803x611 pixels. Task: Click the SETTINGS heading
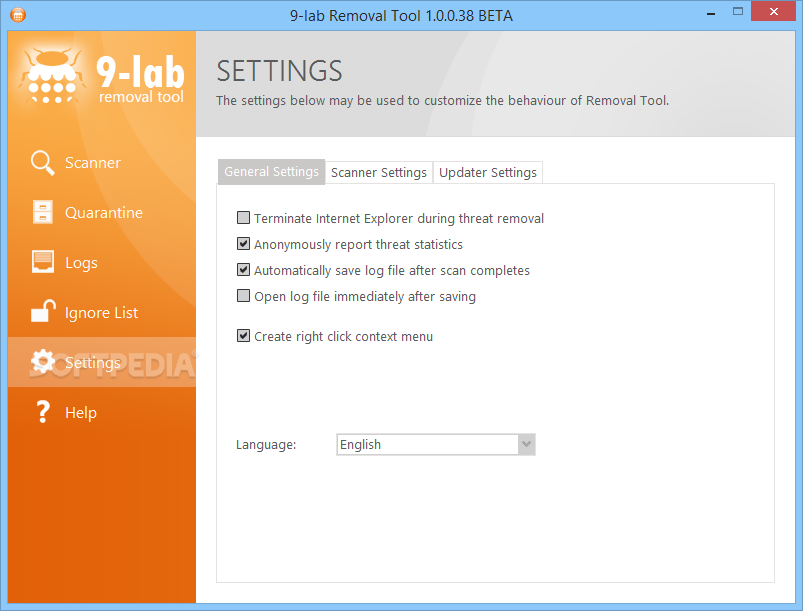pos(279,71)
